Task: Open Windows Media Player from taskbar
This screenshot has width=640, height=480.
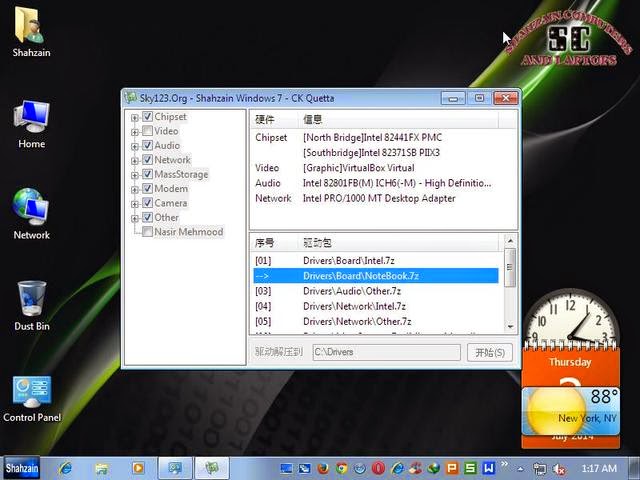Action: point(138,468)
